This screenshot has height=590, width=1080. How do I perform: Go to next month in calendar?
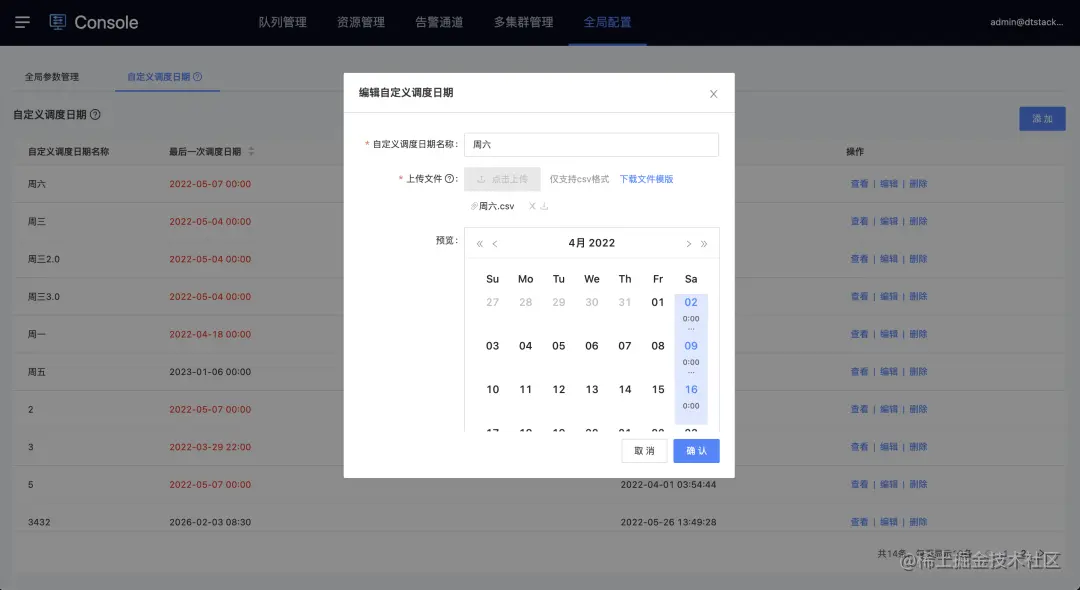coord(688,244)
